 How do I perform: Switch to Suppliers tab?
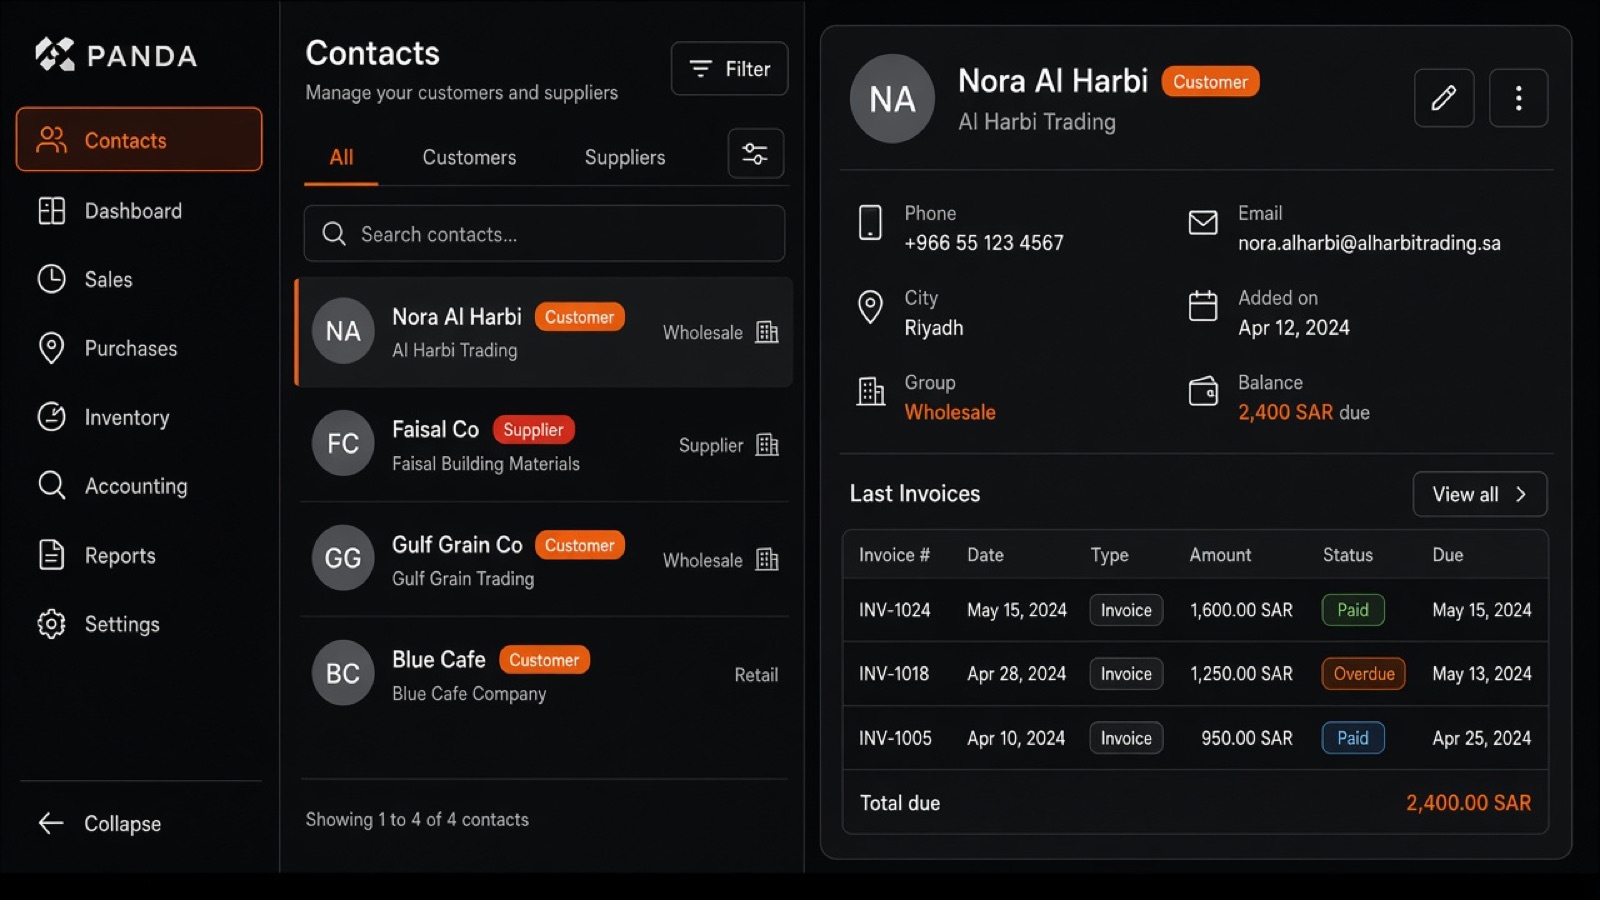(x=625, y=157)
